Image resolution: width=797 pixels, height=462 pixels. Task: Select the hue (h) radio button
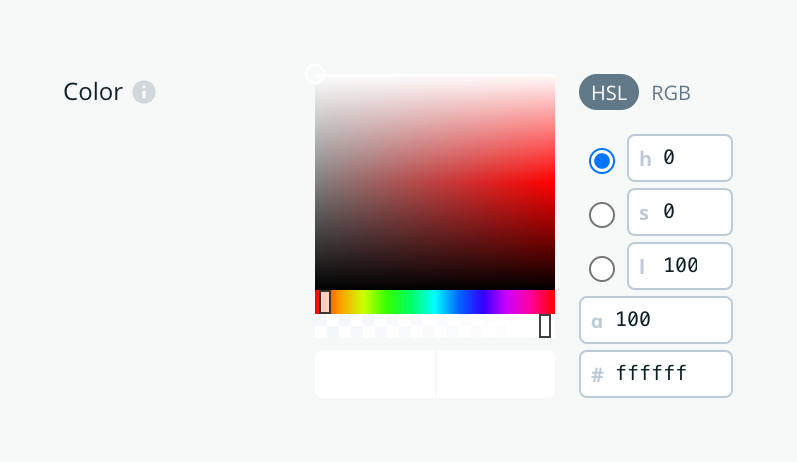(602, 160)
